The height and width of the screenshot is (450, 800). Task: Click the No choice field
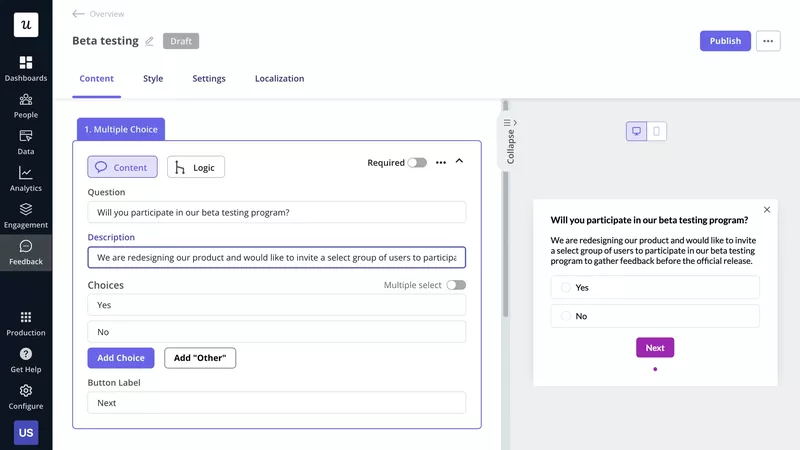coord(277,332)
